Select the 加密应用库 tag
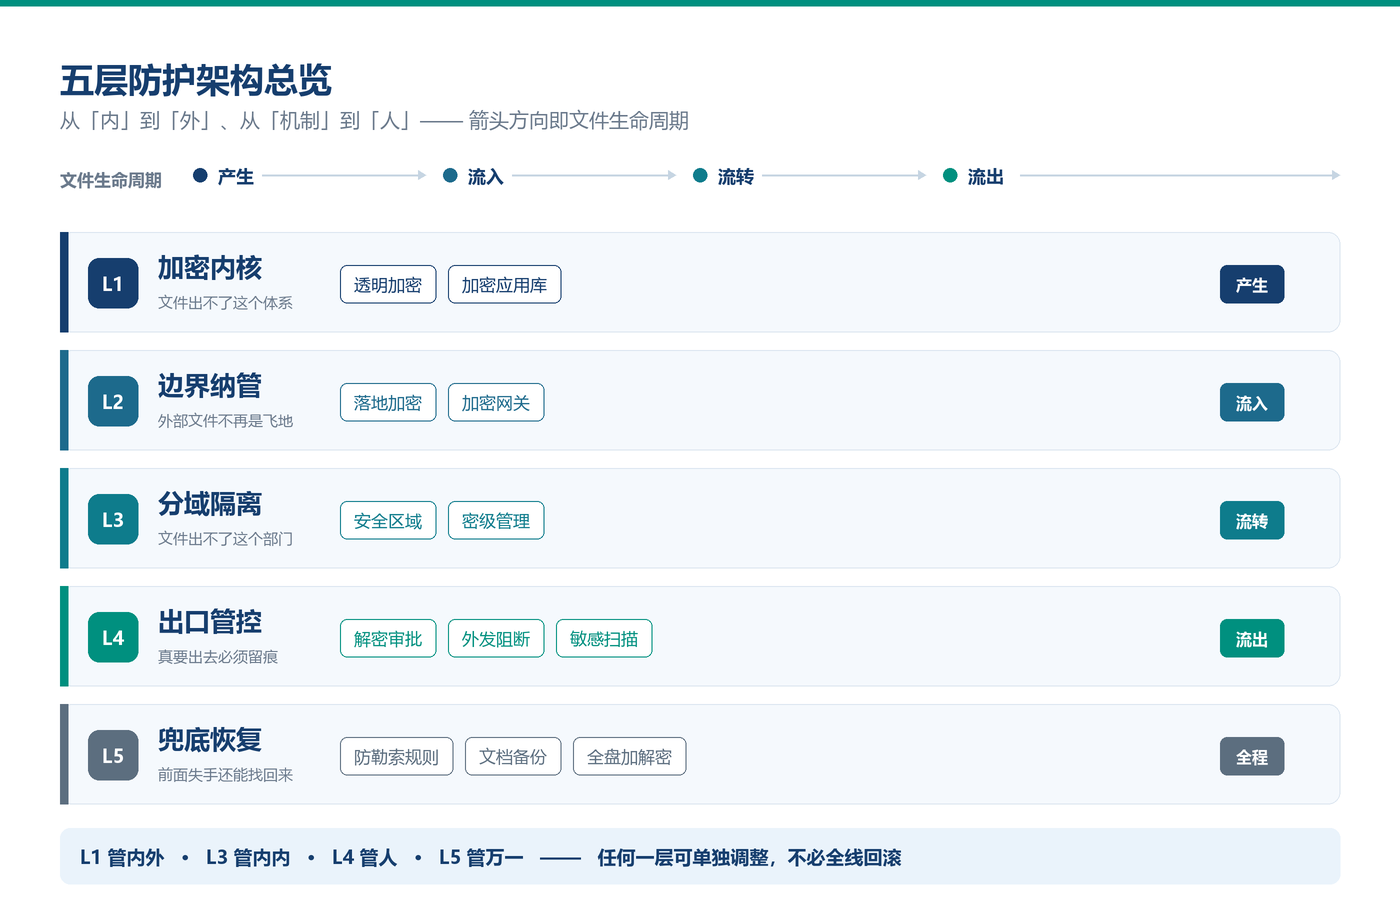This screenshot has width=1400, height=900. tap(504, 284)
